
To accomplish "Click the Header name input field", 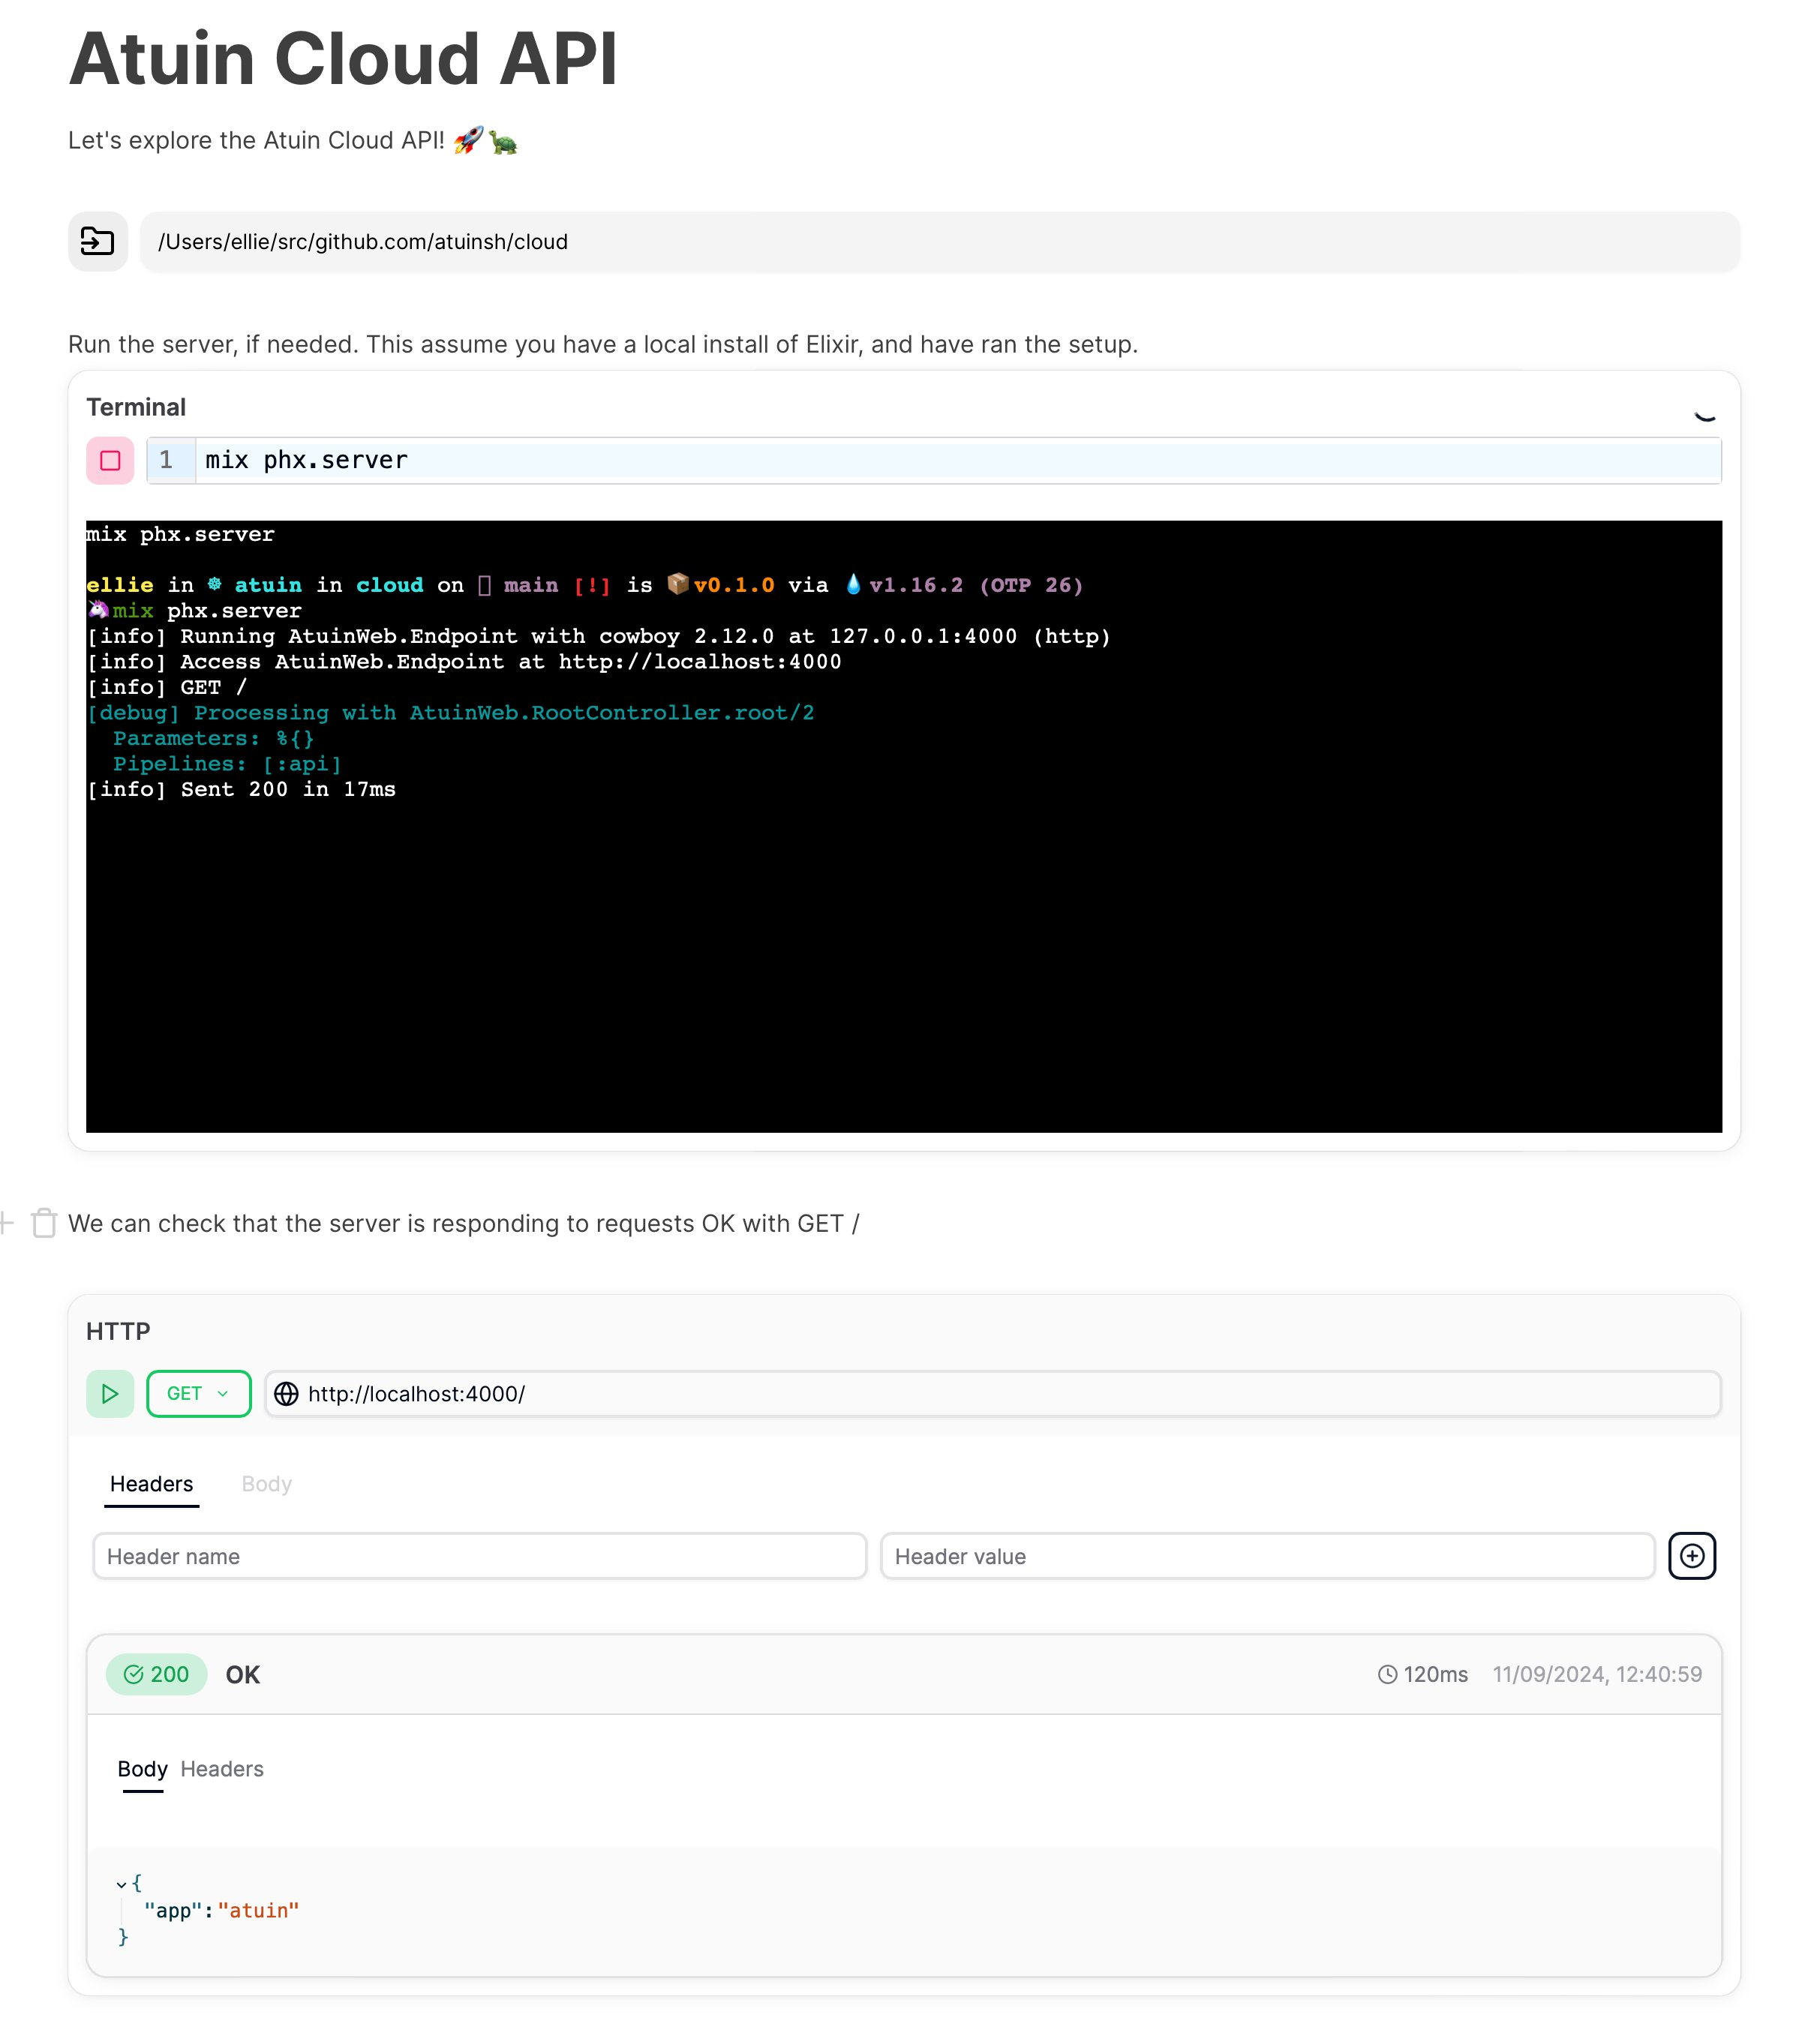I will [479, 1555].
